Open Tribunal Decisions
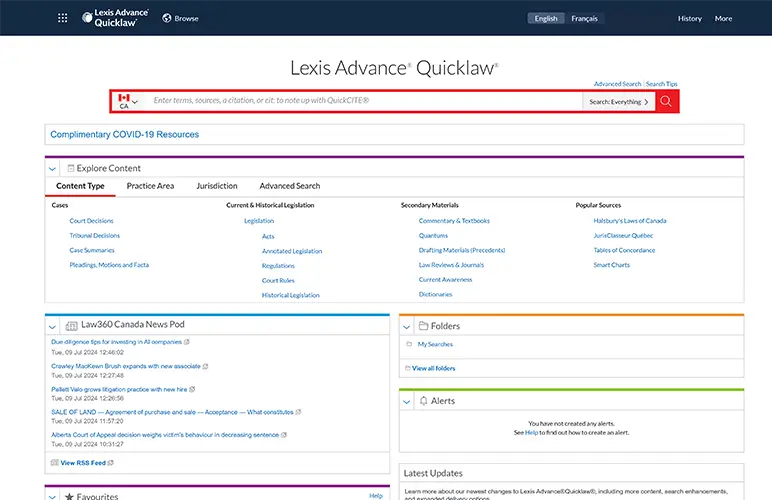 coord(95,236)
